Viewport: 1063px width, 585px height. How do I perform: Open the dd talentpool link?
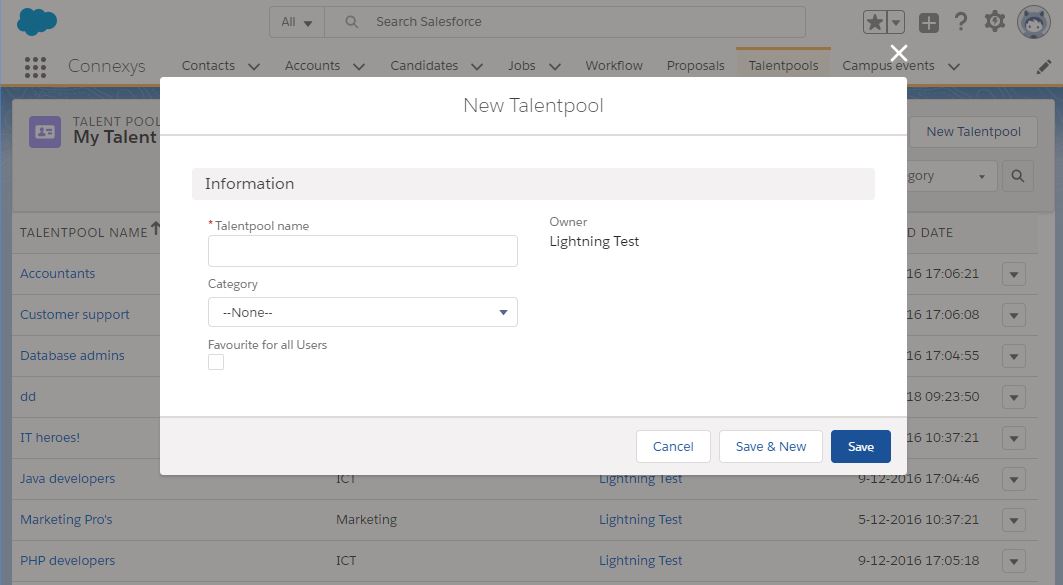point(28,397)
